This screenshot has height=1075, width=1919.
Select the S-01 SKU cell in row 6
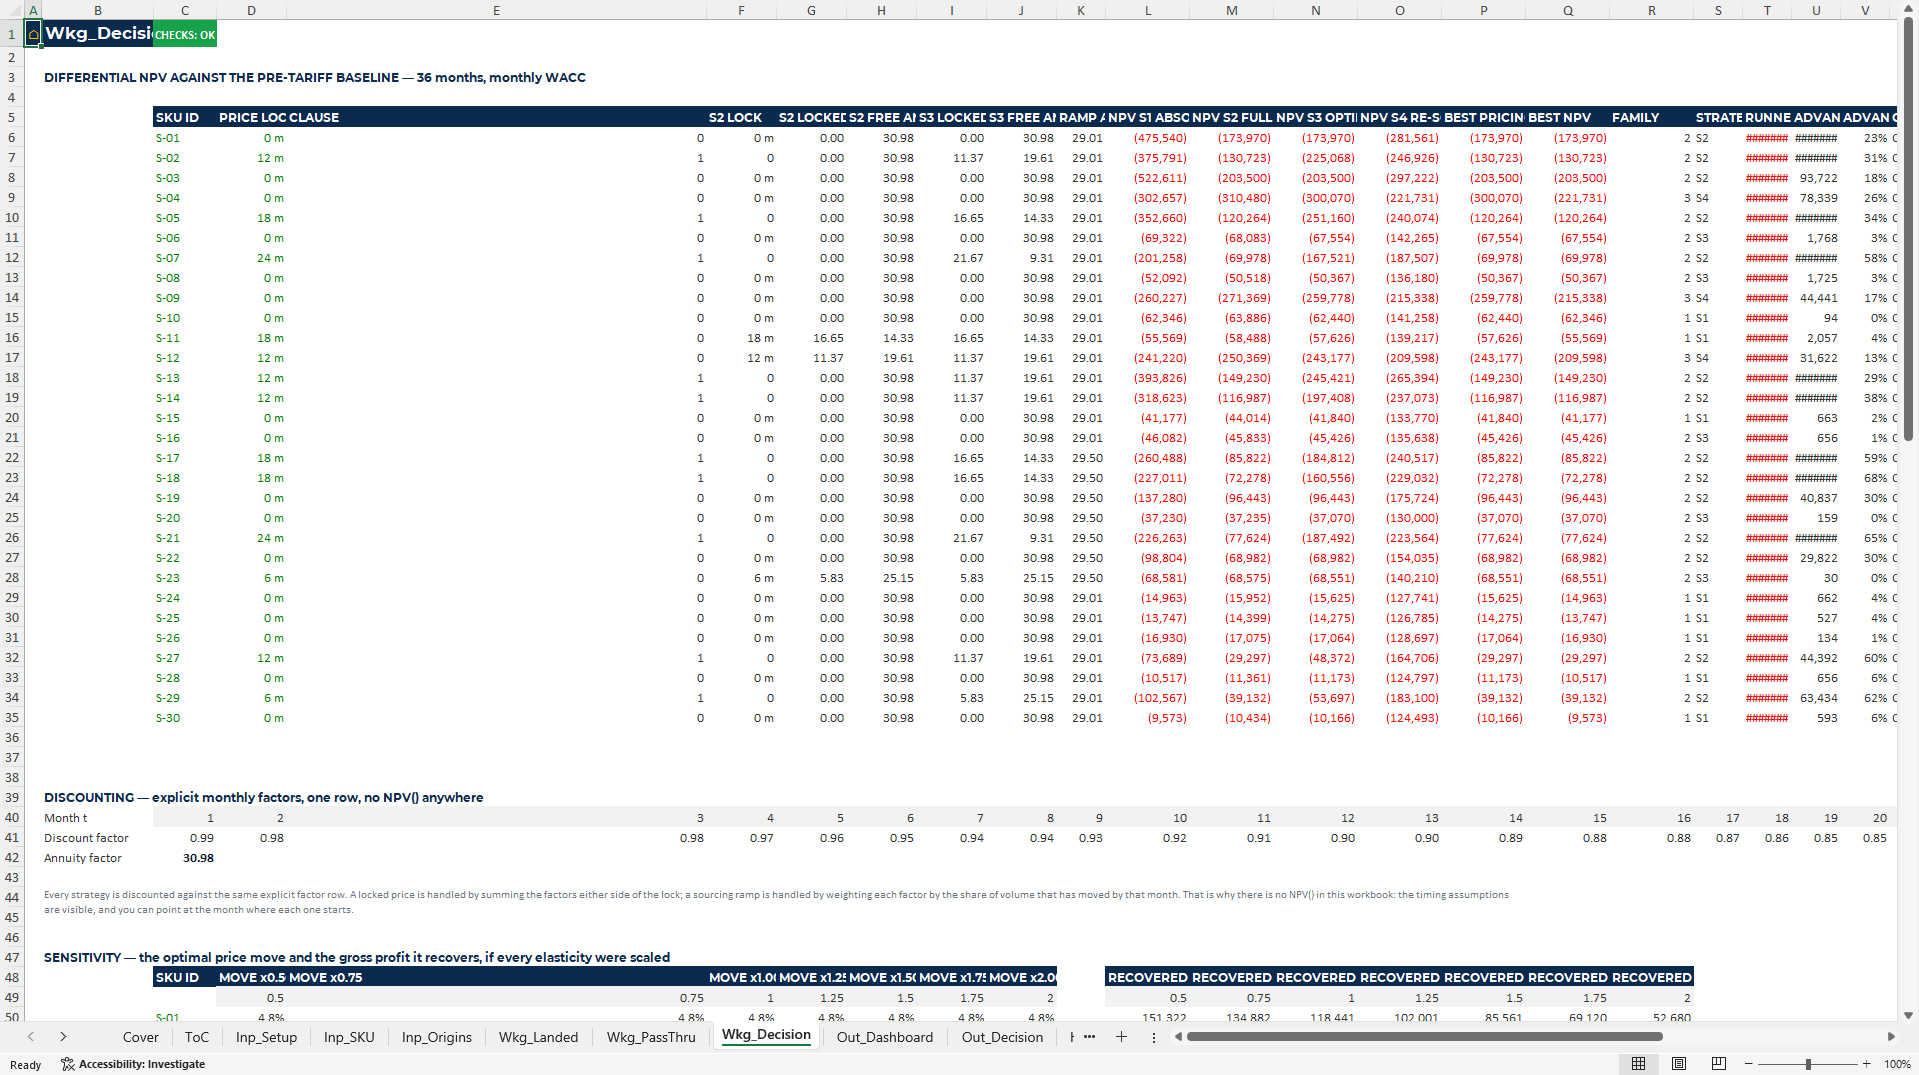184,138
